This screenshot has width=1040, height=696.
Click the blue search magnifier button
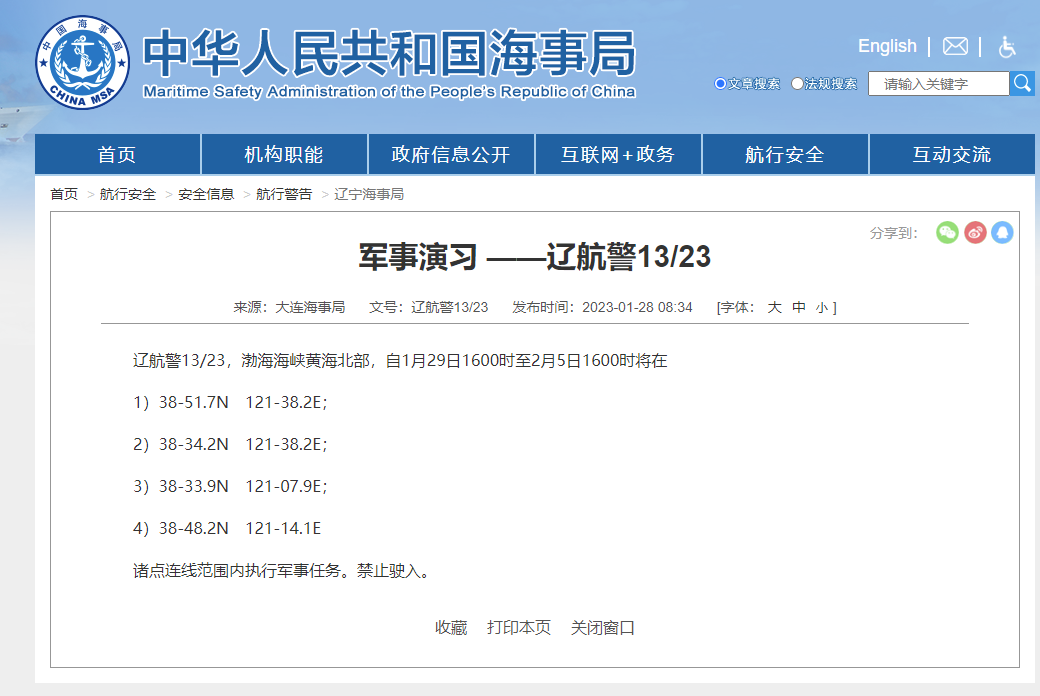pyautogui.click(x=1022, y=84)
